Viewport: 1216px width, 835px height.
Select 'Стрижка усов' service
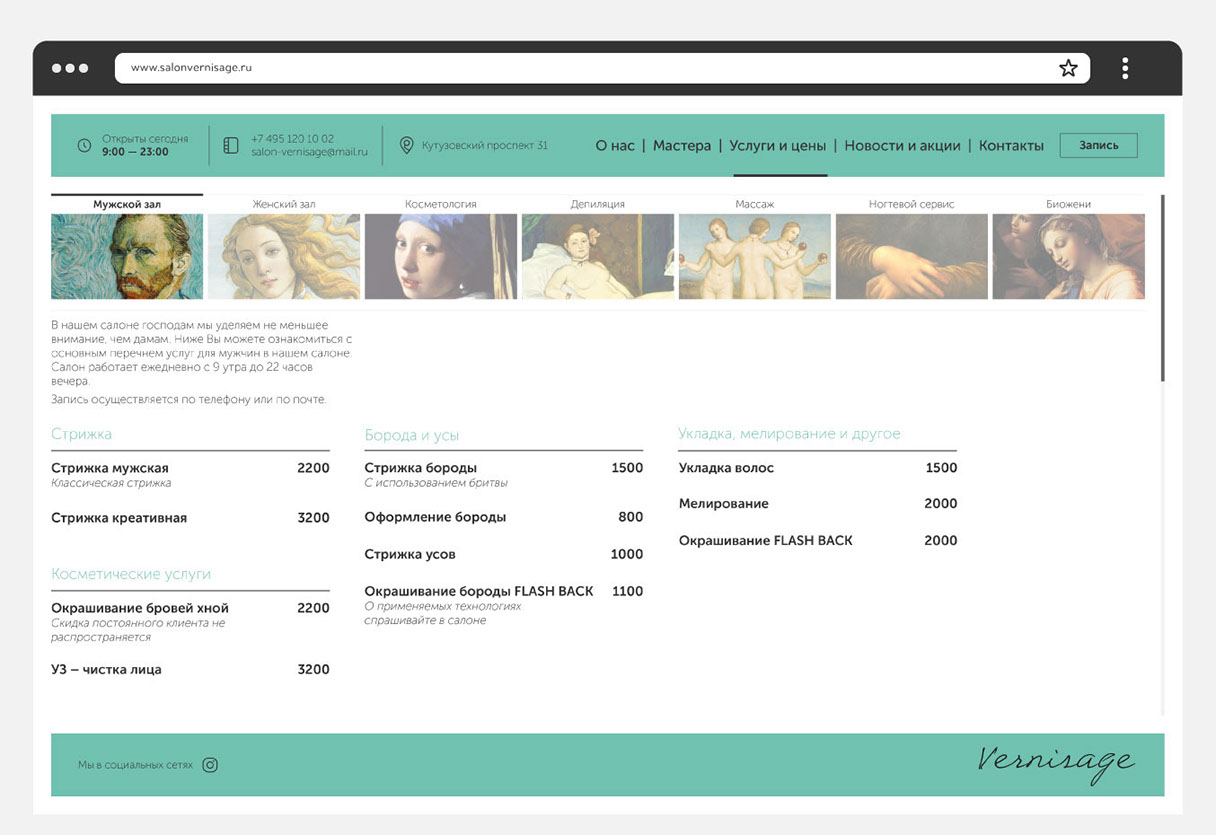click(504, 554)
